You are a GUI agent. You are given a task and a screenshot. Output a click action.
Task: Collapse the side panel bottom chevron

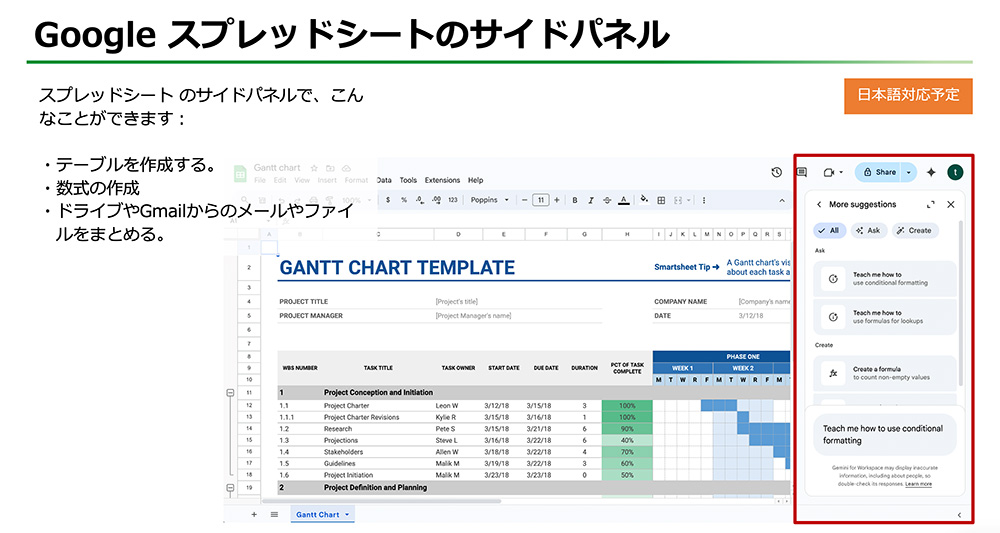pyautogui.click(x=959, y=515)
